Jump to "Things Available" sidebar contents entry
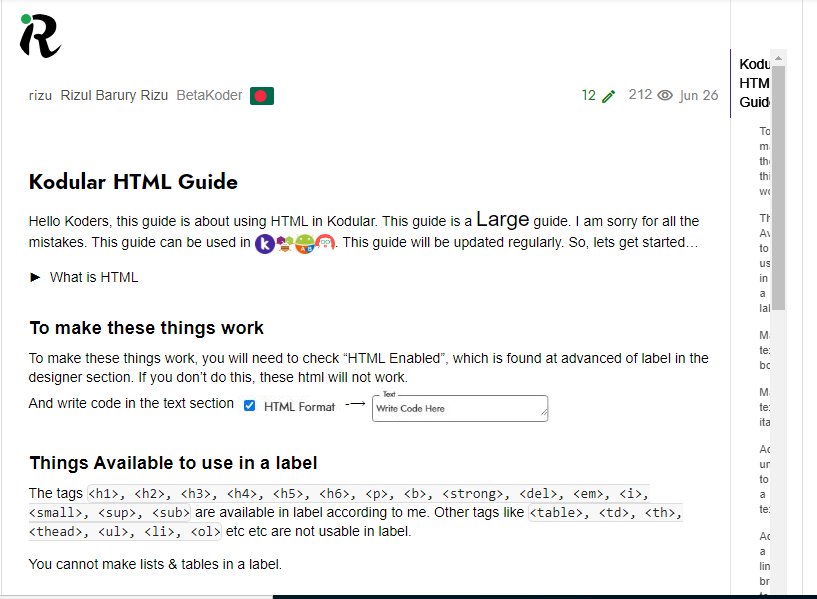817x599 pixels. point(764,263)
